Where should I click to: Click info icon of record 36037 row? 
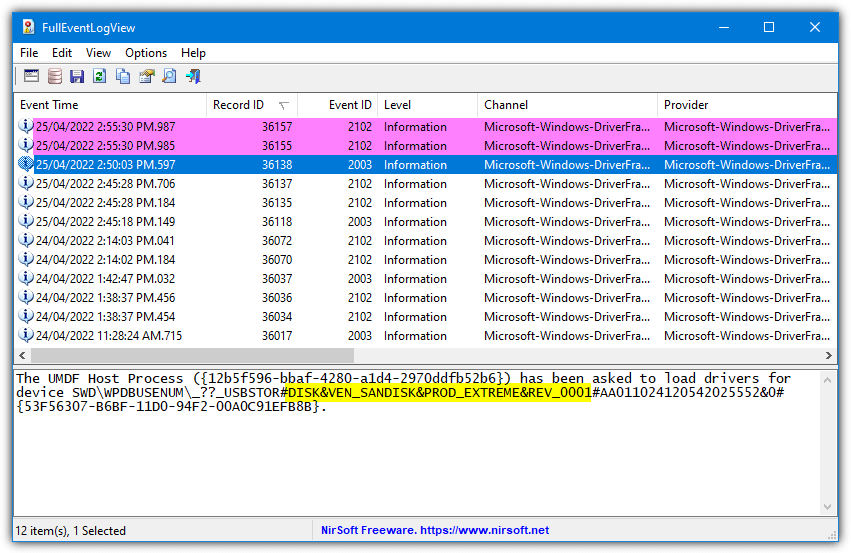[26, 278]
